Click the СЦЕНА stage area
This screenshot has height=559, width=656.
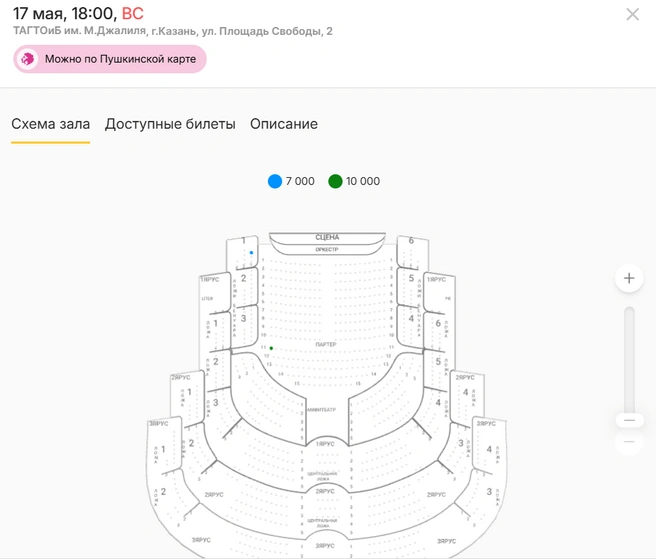click(x=327, y=237)
